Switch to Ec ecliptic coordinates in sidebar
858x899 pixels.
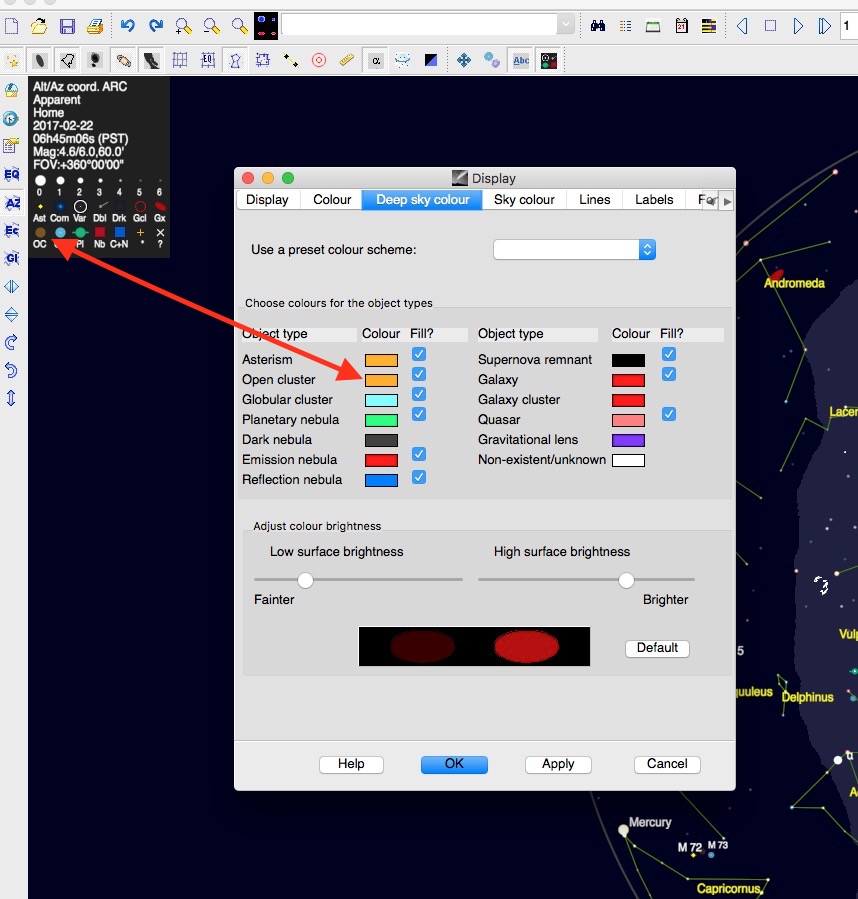(11, 230)
